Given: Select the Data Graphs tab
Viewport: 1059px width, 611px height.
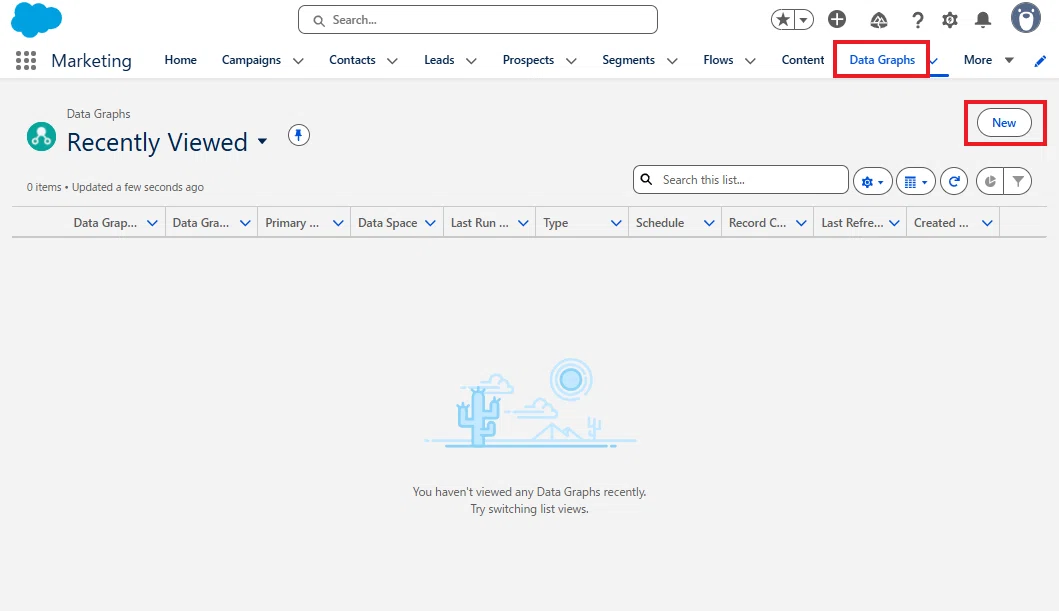Looking at the screenshot, I should pos(882,60).
